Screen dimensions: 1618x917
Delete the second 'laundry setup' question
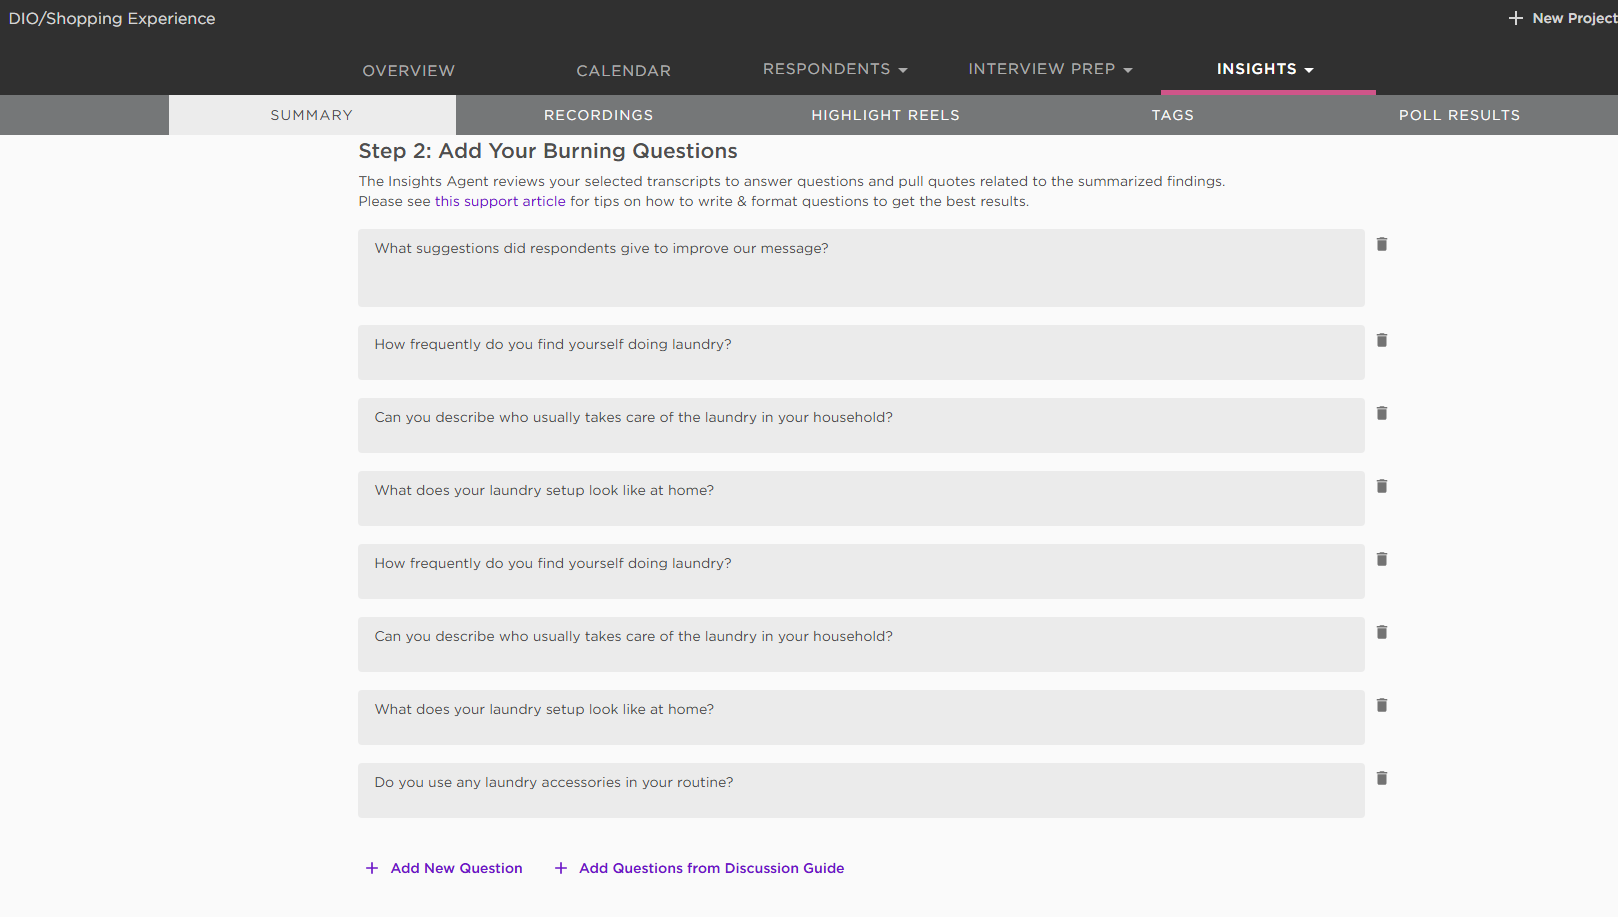1382,705
